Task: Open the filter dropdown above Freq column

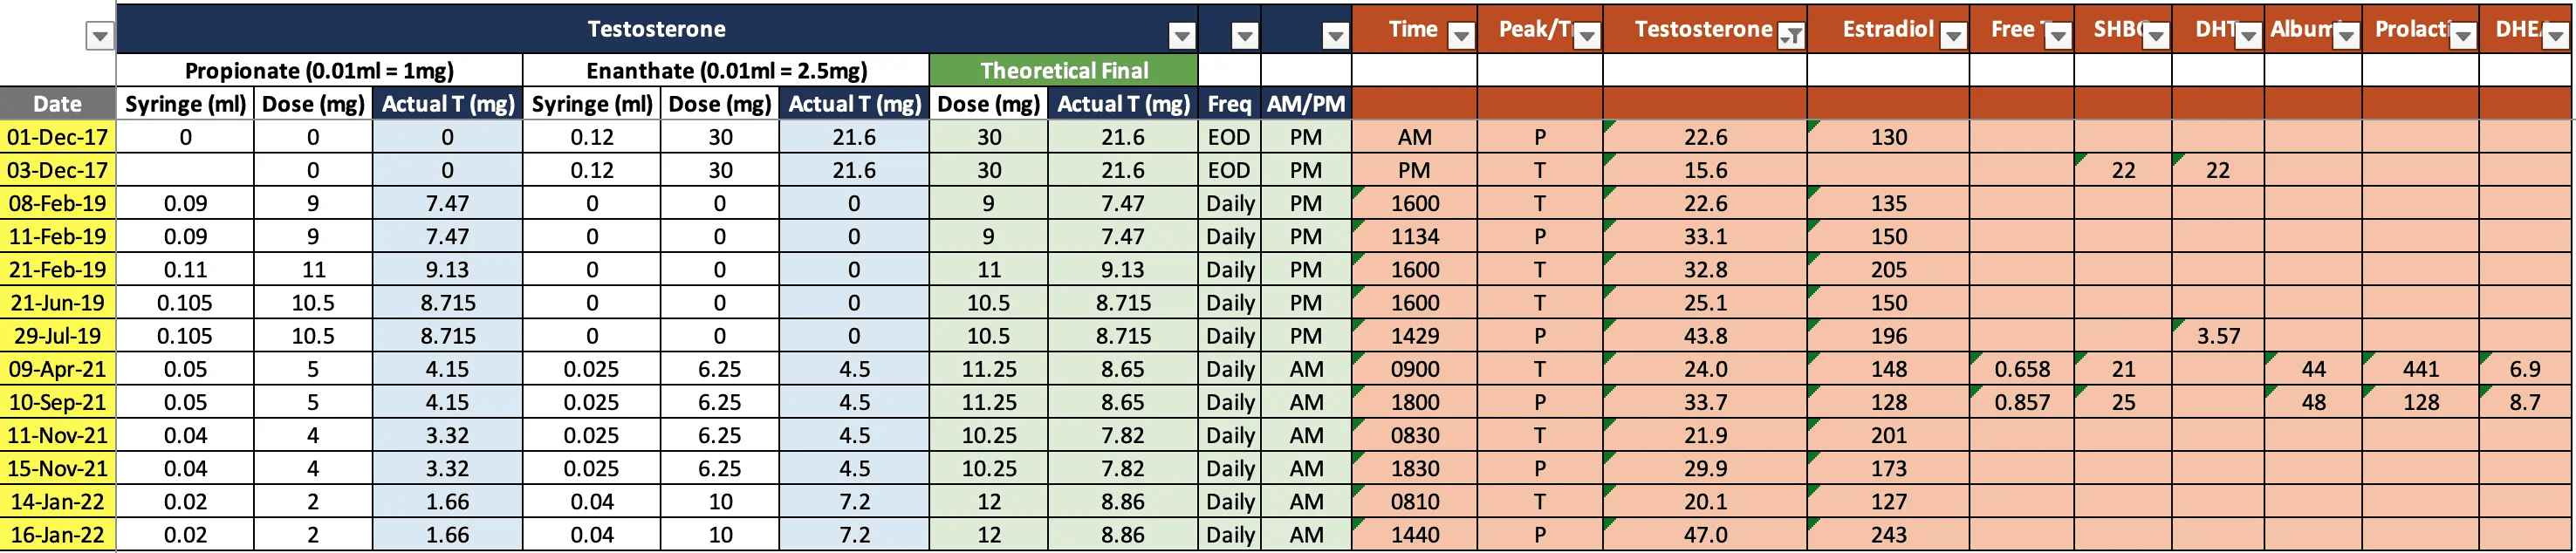Action: [x=1244, y=37]
